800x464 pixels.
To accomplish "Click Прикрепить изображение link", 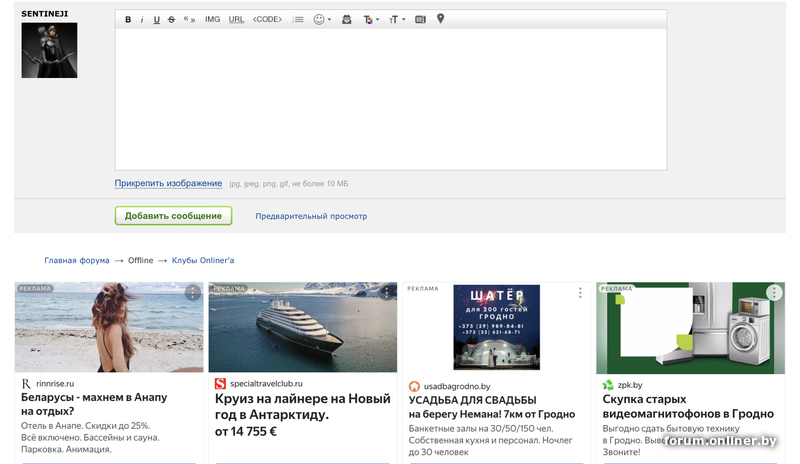I will pos(168,183).
